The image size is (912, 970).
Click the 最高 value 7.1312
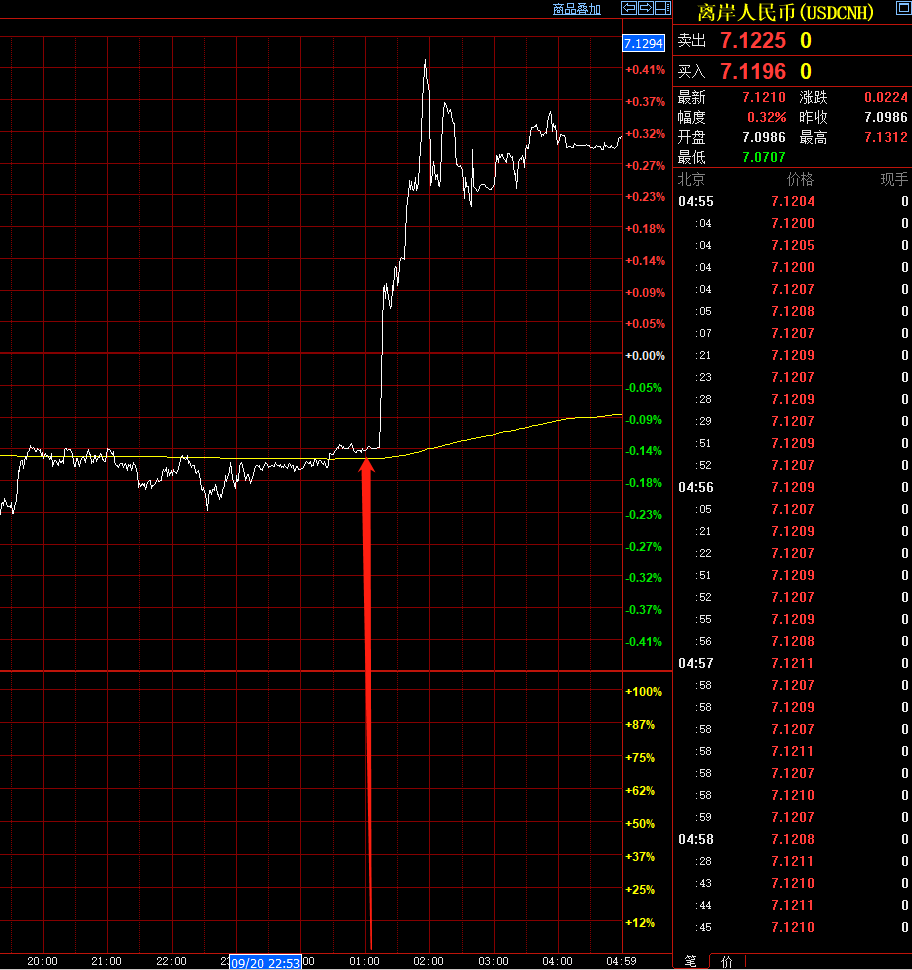click(x=885, y=137)
